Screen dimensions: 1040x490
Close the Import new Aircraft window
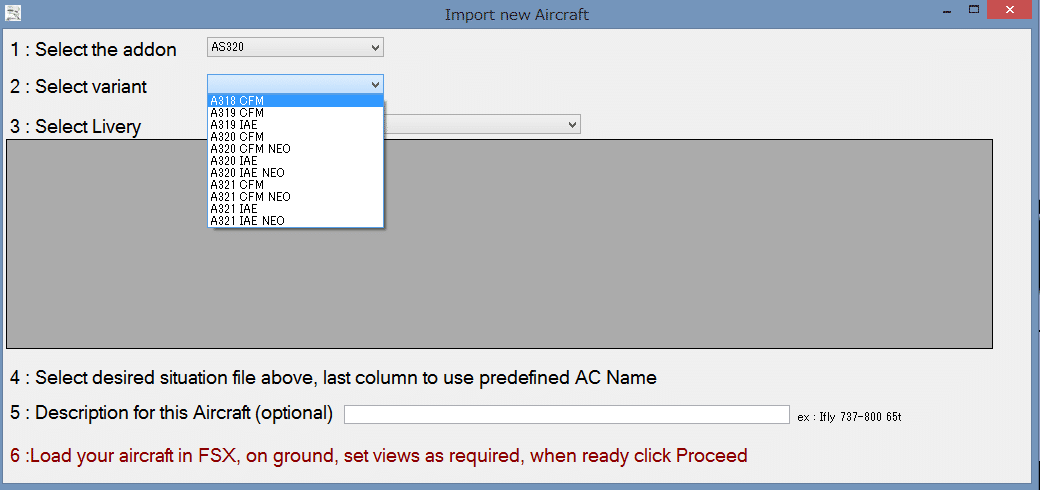point(1011,10)
